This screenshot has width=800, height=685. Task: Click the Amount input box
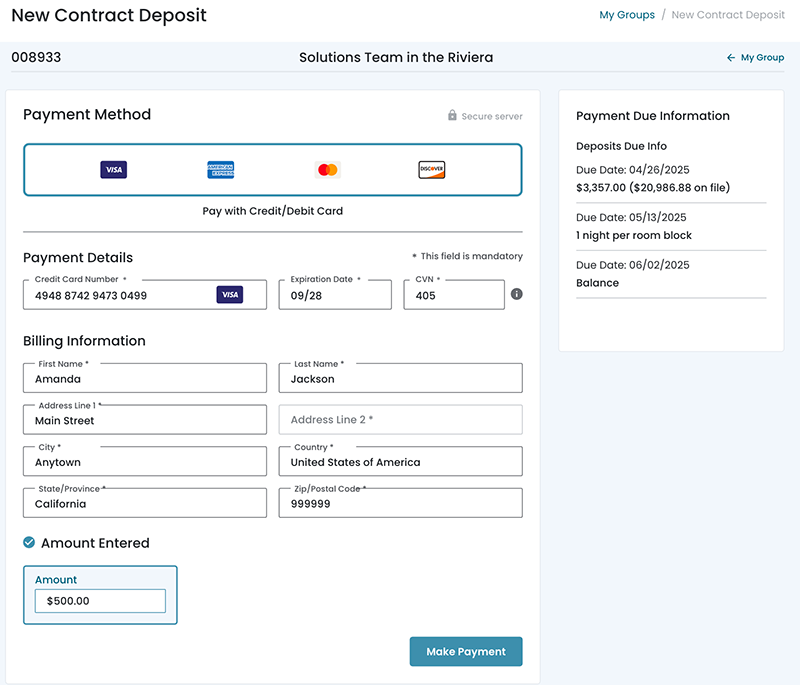pos(100,601)
